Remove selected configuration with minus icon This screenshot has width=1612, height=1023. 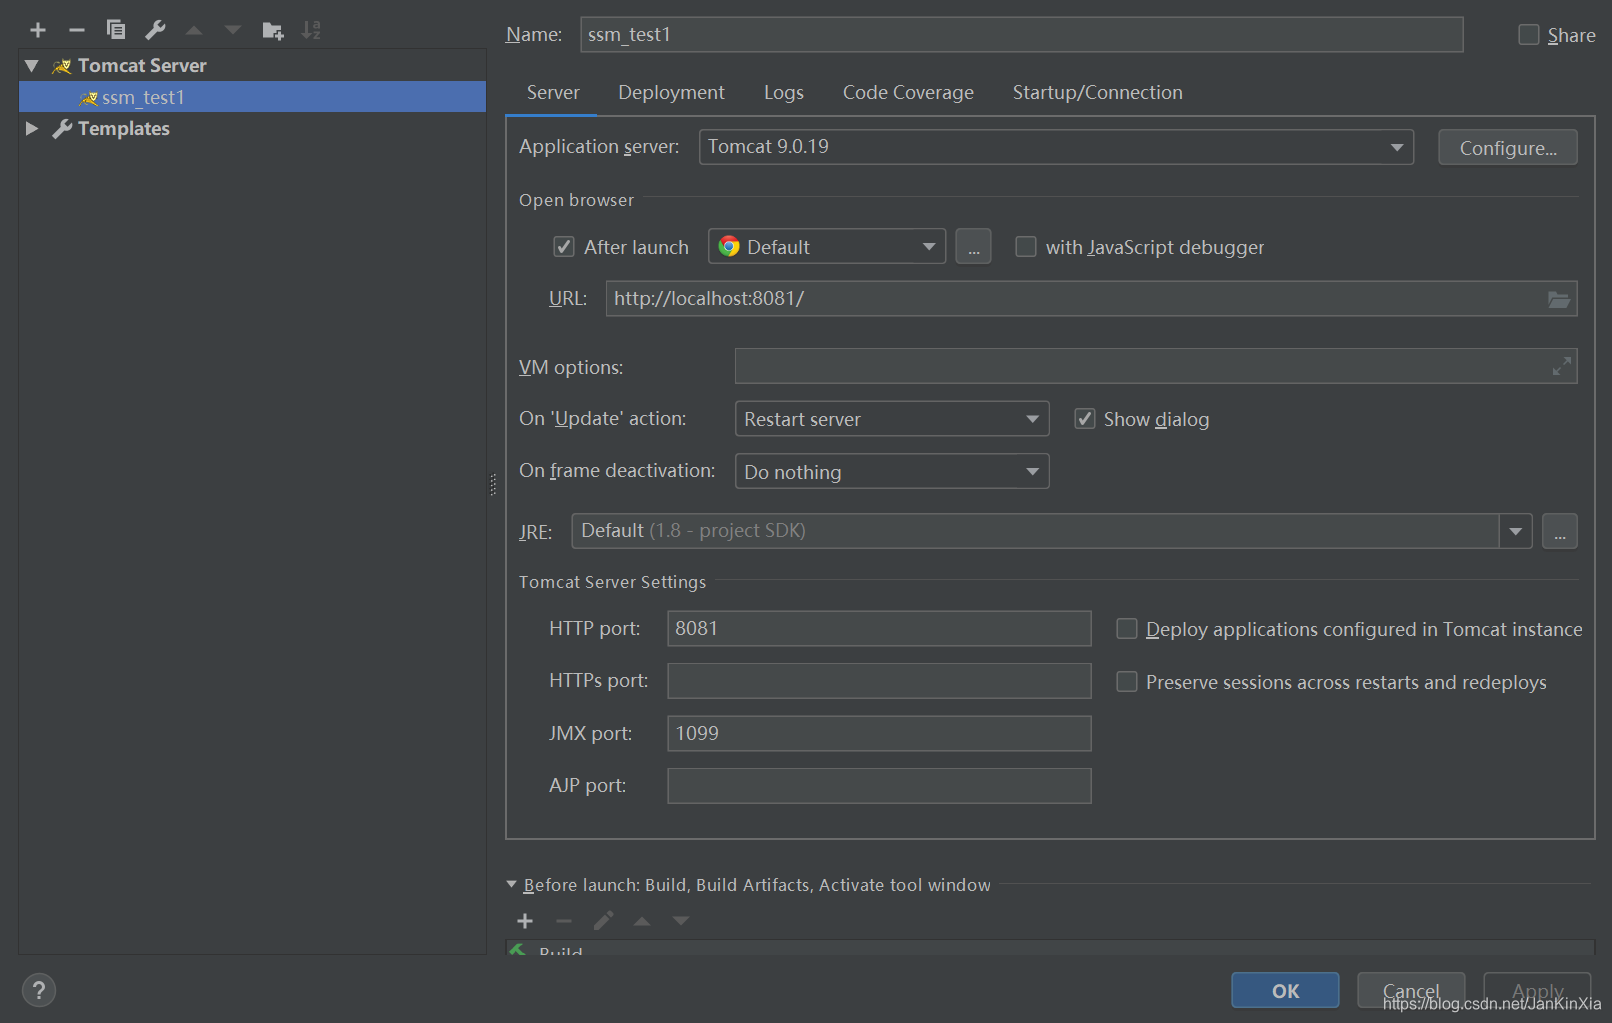[77, 30]
